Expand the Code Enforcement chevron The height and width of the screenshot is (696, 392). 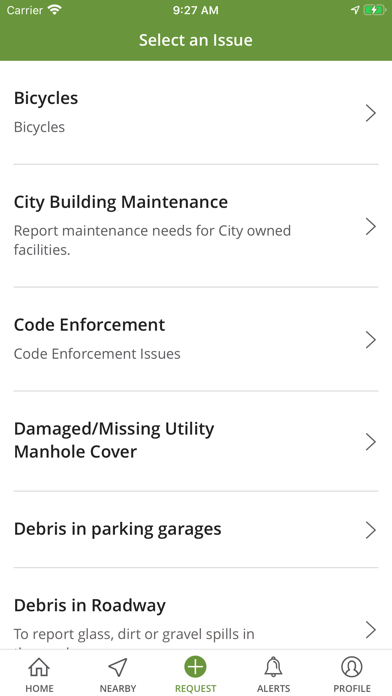[x=371, y=340]
